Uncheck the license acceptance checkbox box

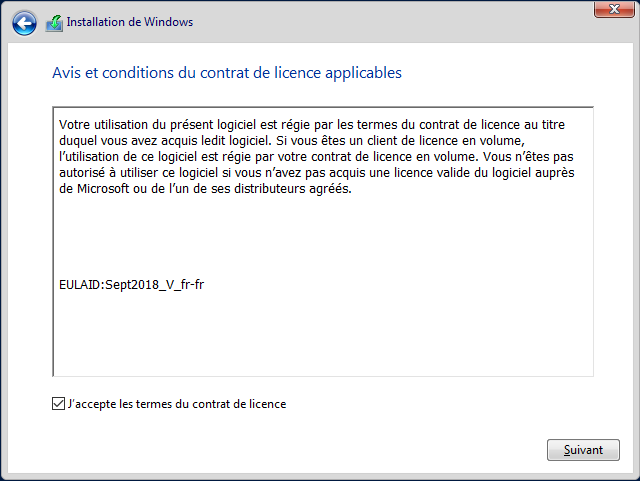pyautogui.click(x=58, y=404)
